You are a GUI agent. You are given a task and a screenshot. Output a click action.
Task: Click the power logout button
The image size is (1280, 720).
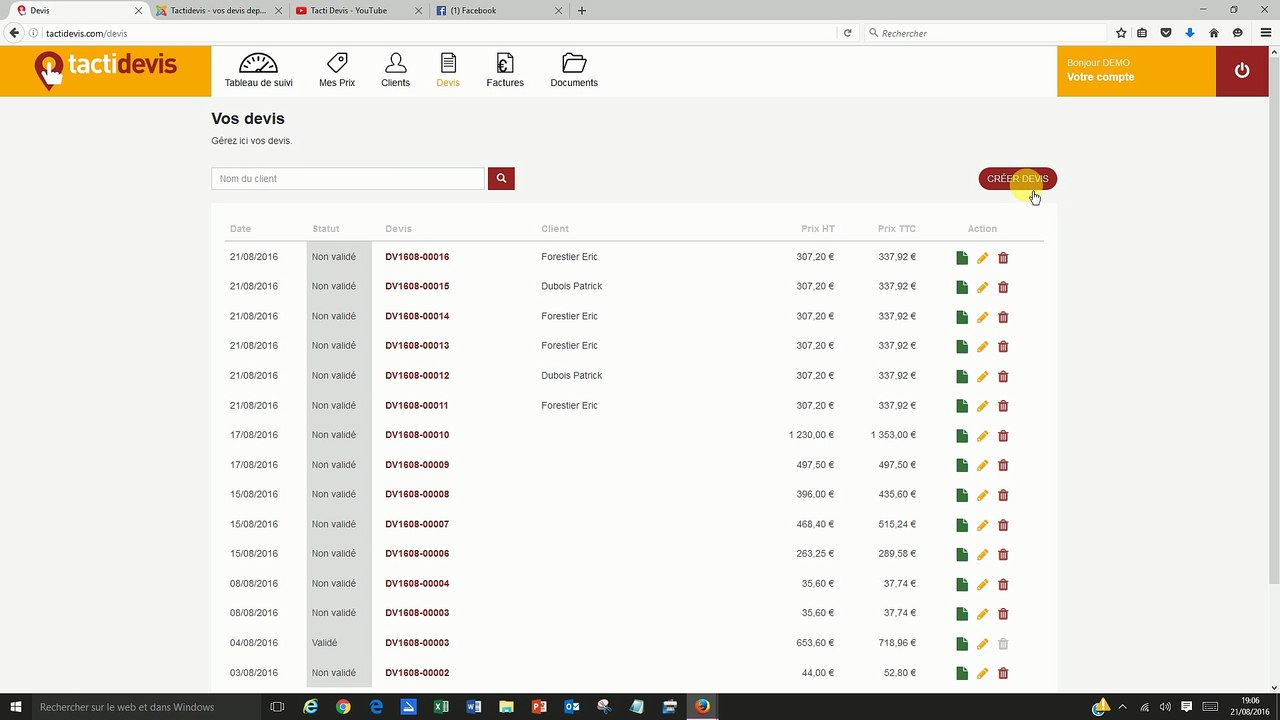tap(1242, 70)
